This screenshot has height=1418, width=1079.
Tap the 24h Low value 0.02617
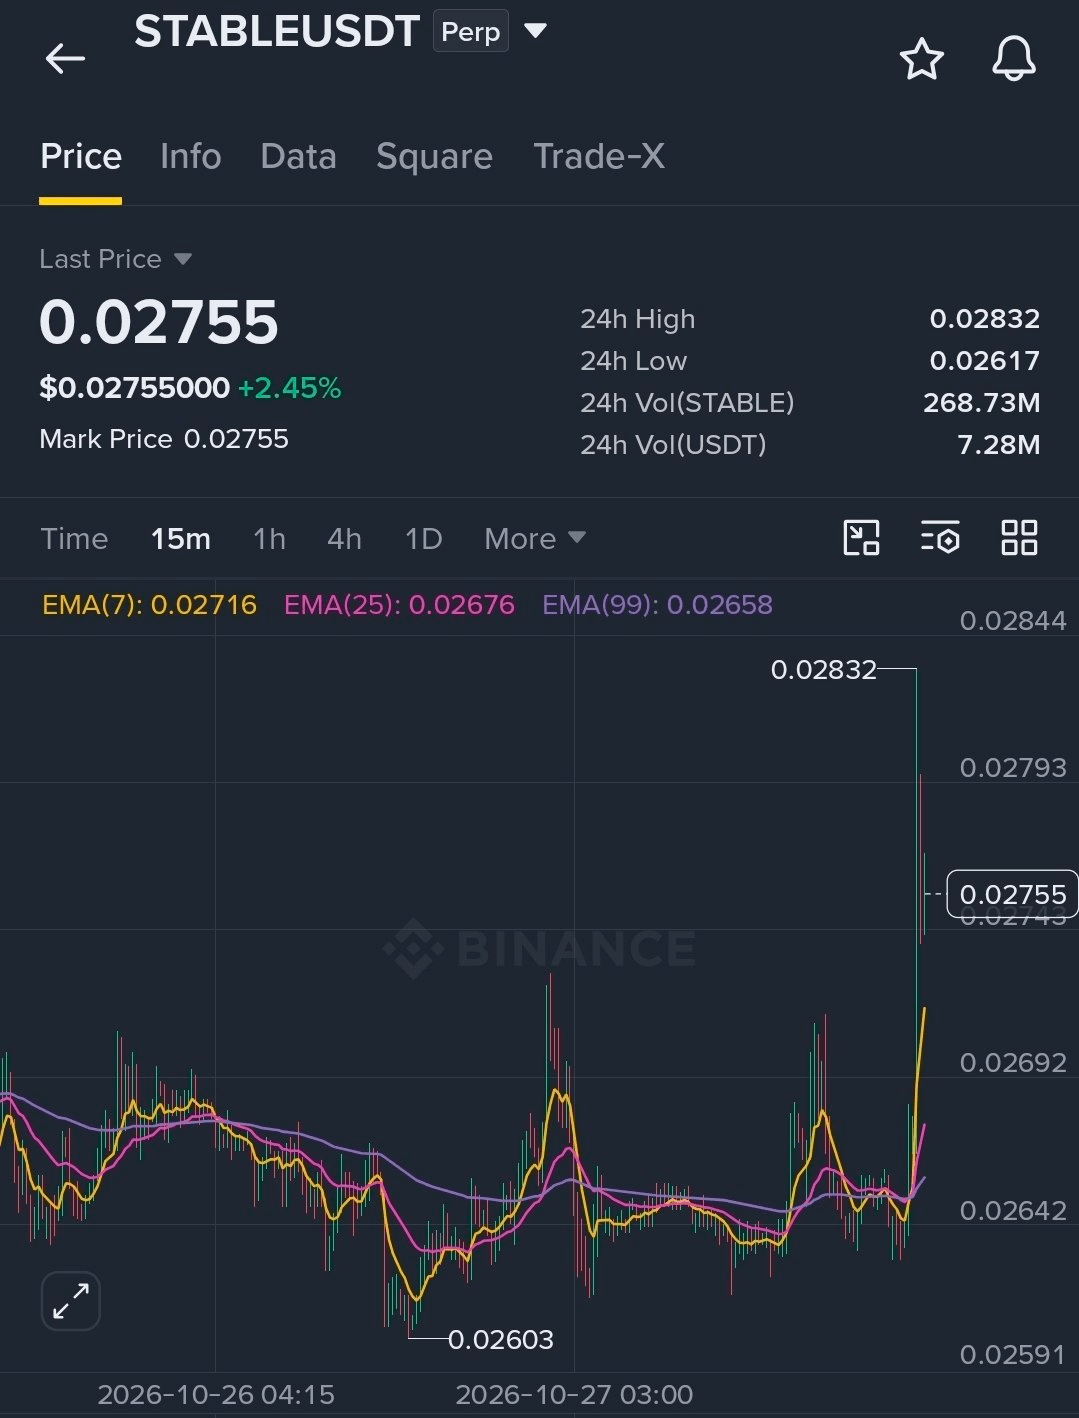coord(985,361)
